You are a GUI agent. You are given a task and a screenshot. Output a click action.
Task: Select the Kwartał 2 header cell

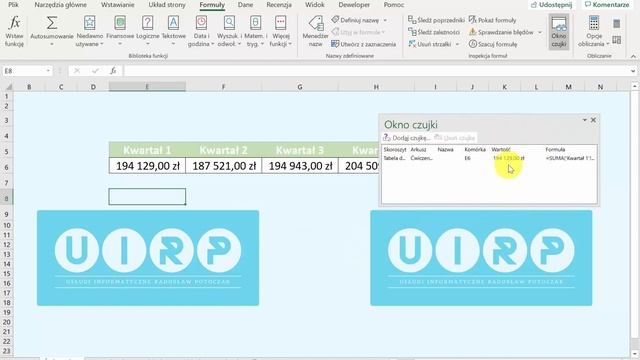coord(224,150)
